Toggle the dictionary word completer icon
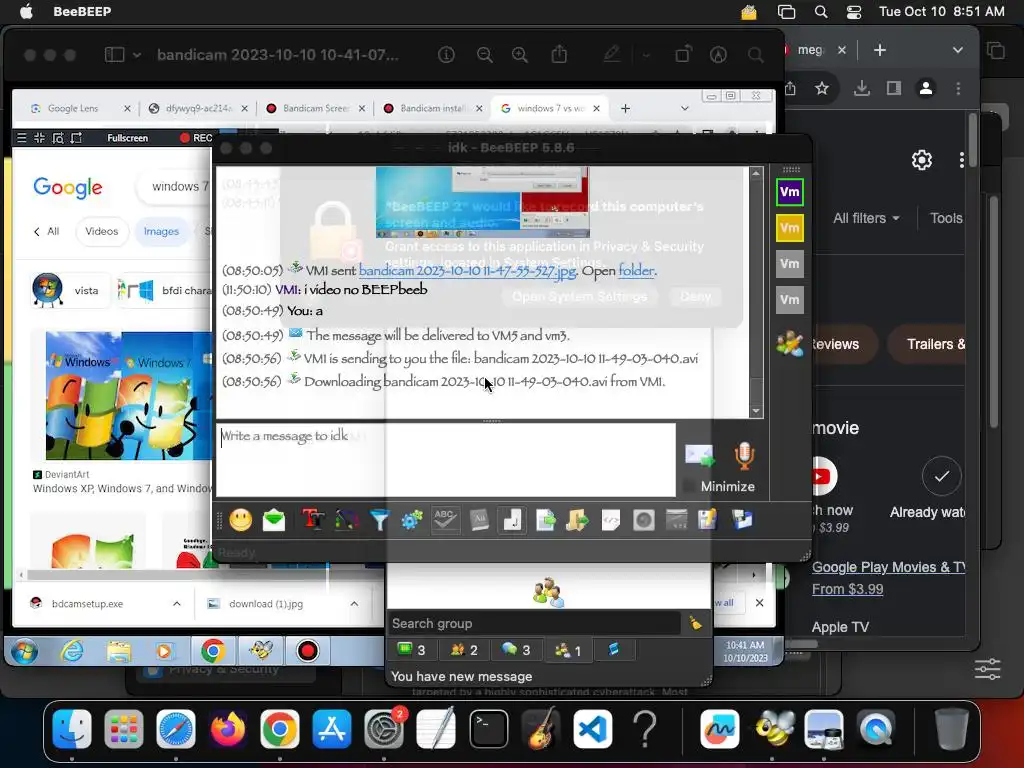This screenshot has height=768, width=1024. pyautogui.click(x=479, y=520)
